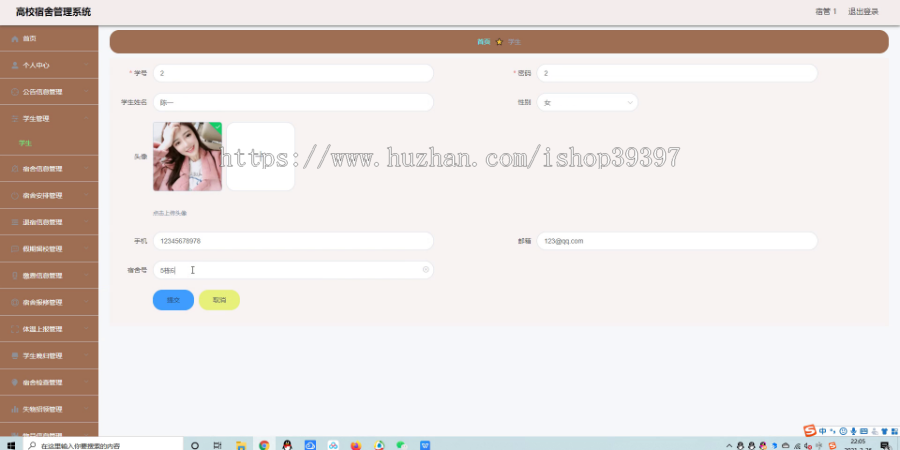Click the 学生 breadcrumb text
900x450 pixels.
(x=514, y=42)
